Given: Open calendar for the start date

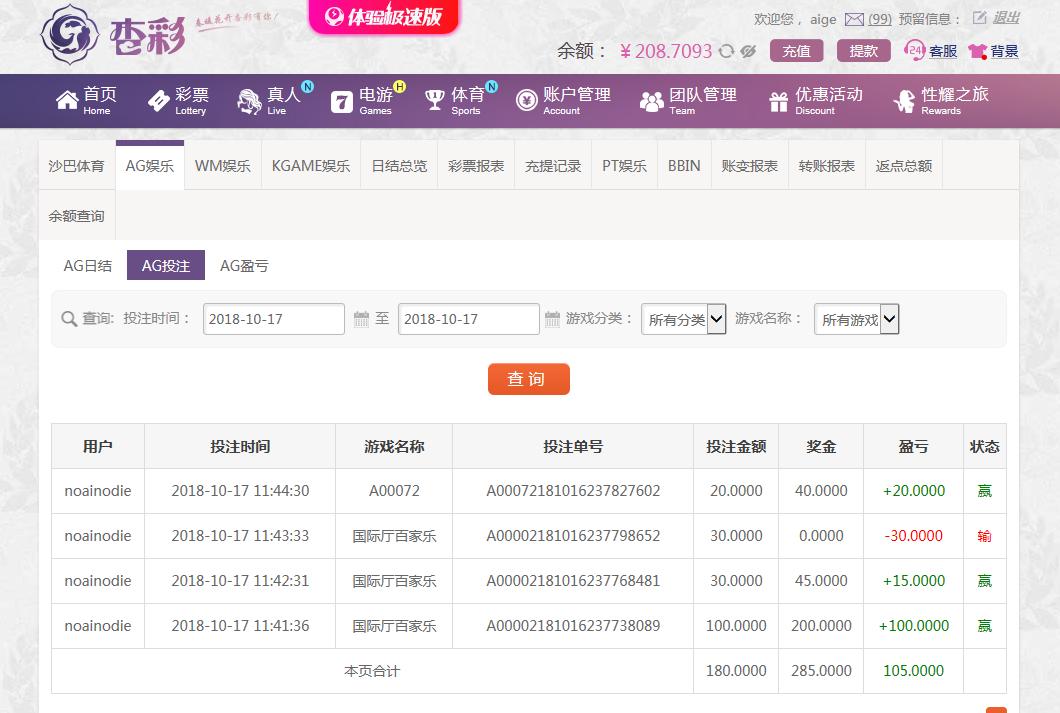Looking at the screenshot, I should click(x=362, y=320).
